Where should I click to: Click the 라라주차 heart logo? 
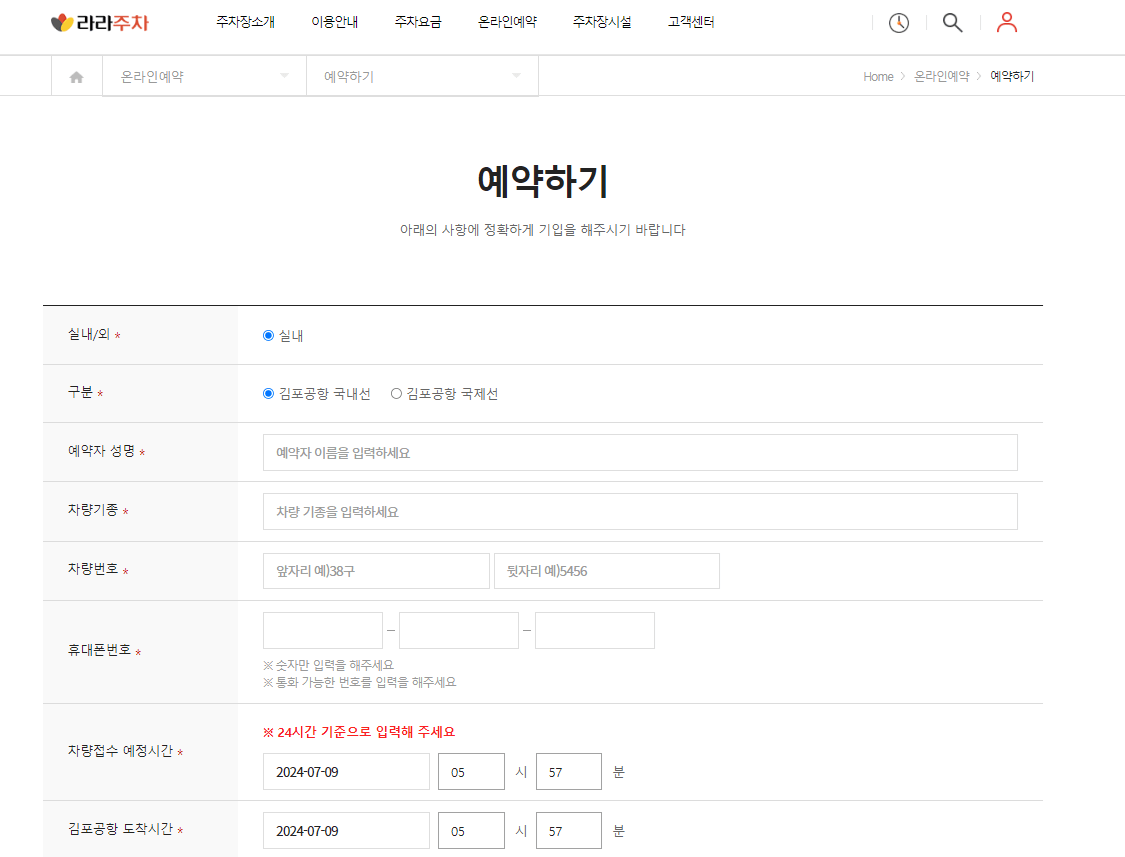click(x=63, y=21)
